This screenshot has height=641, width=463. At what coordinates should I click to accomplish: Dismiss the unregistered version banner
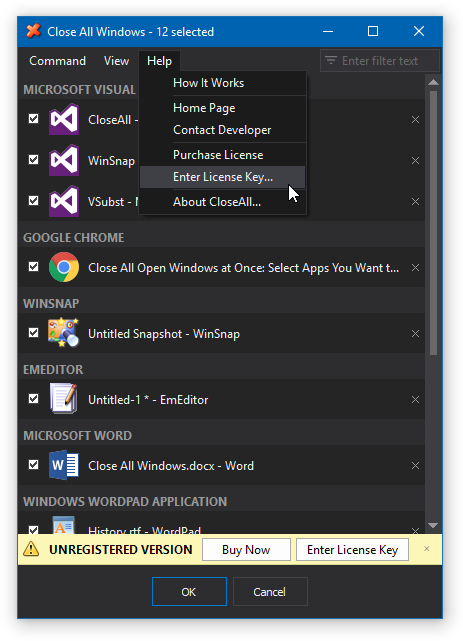427,549
